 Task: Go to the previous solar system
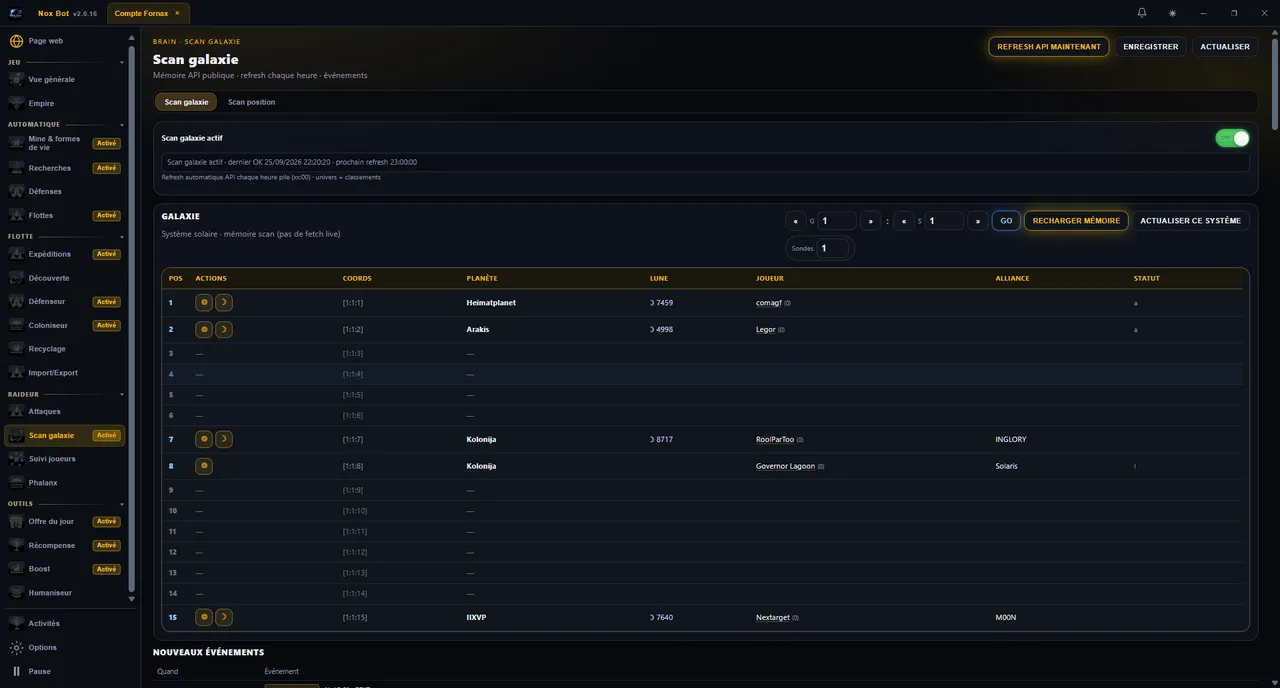pos(903,221)
